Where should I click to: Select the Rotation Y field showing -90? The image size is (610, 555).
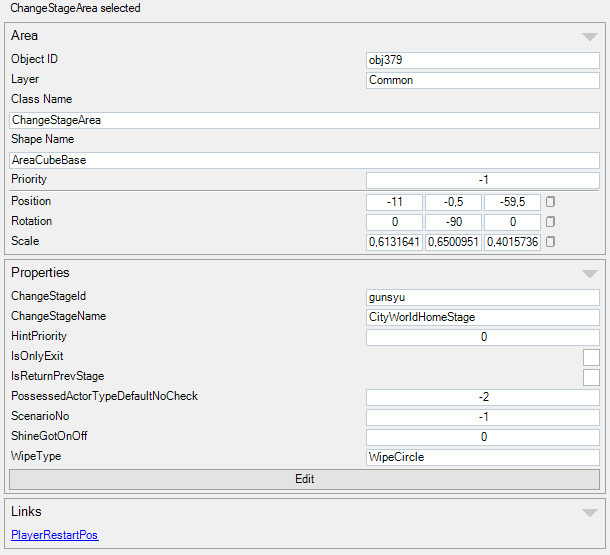[453, 222]
